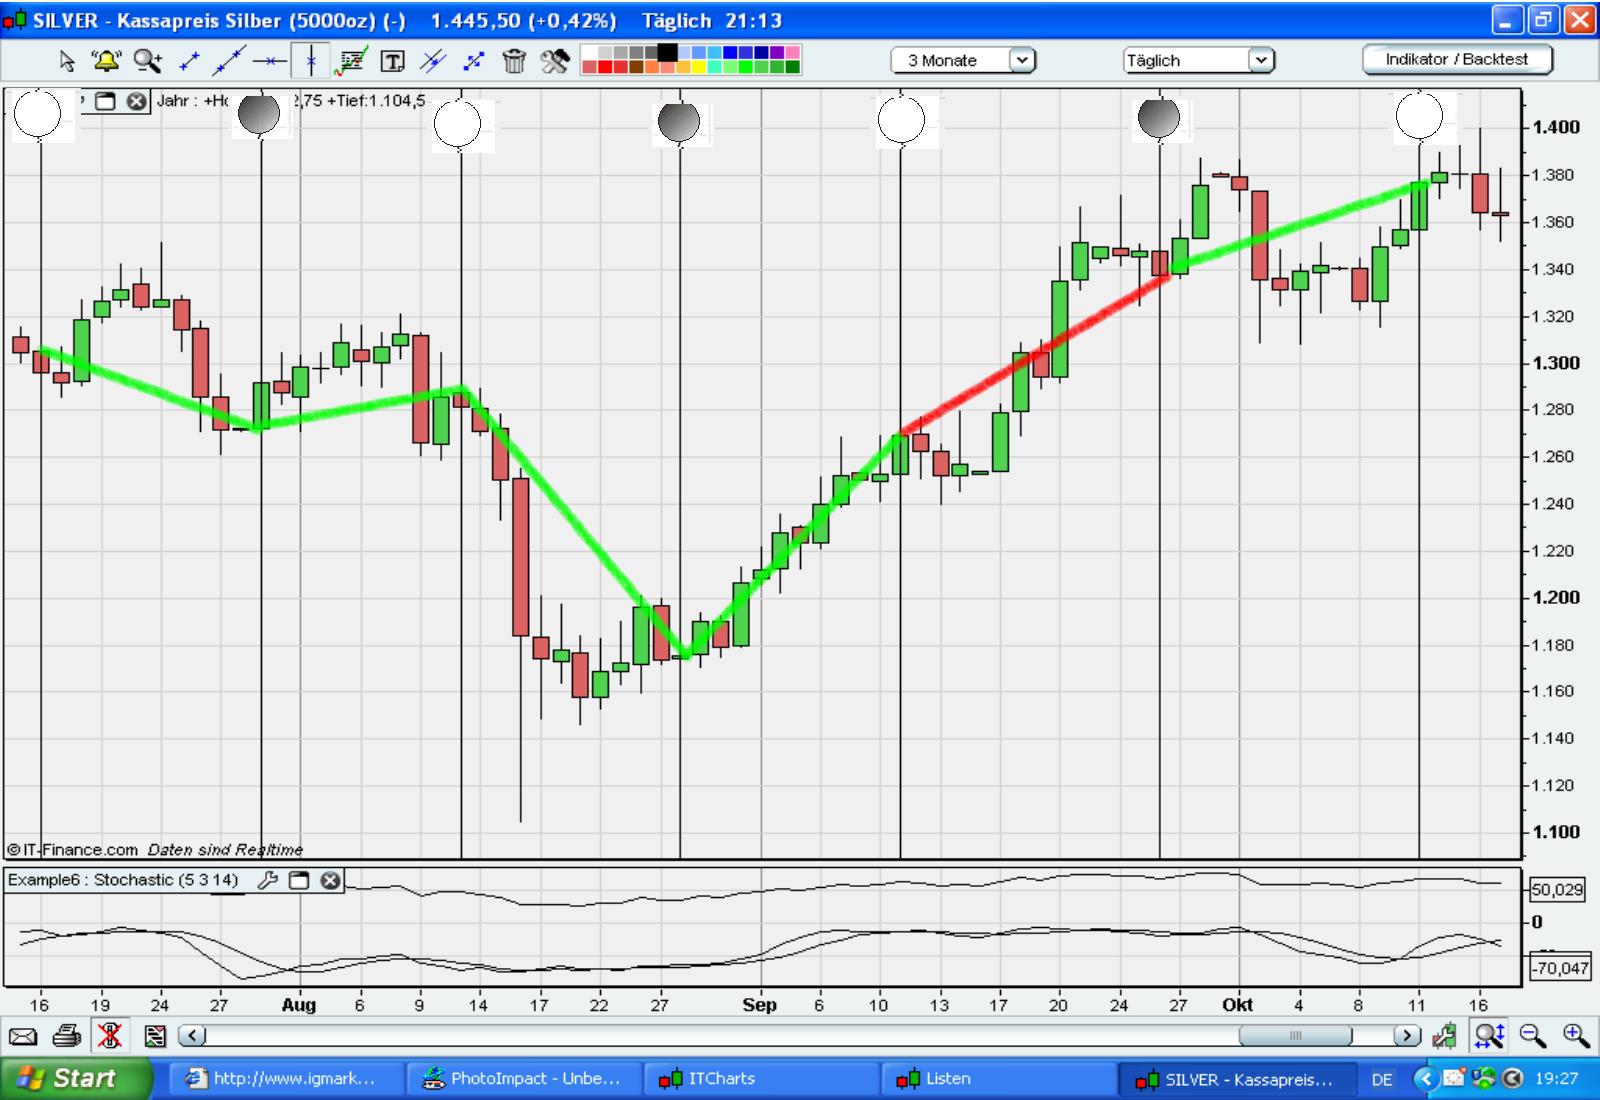Image resolution: width=1600 pixels, height=1100 pixels.
Task: Click the 'Okt' month label on time axis
Action: pyautogui.click(x=1238, y=1005)
